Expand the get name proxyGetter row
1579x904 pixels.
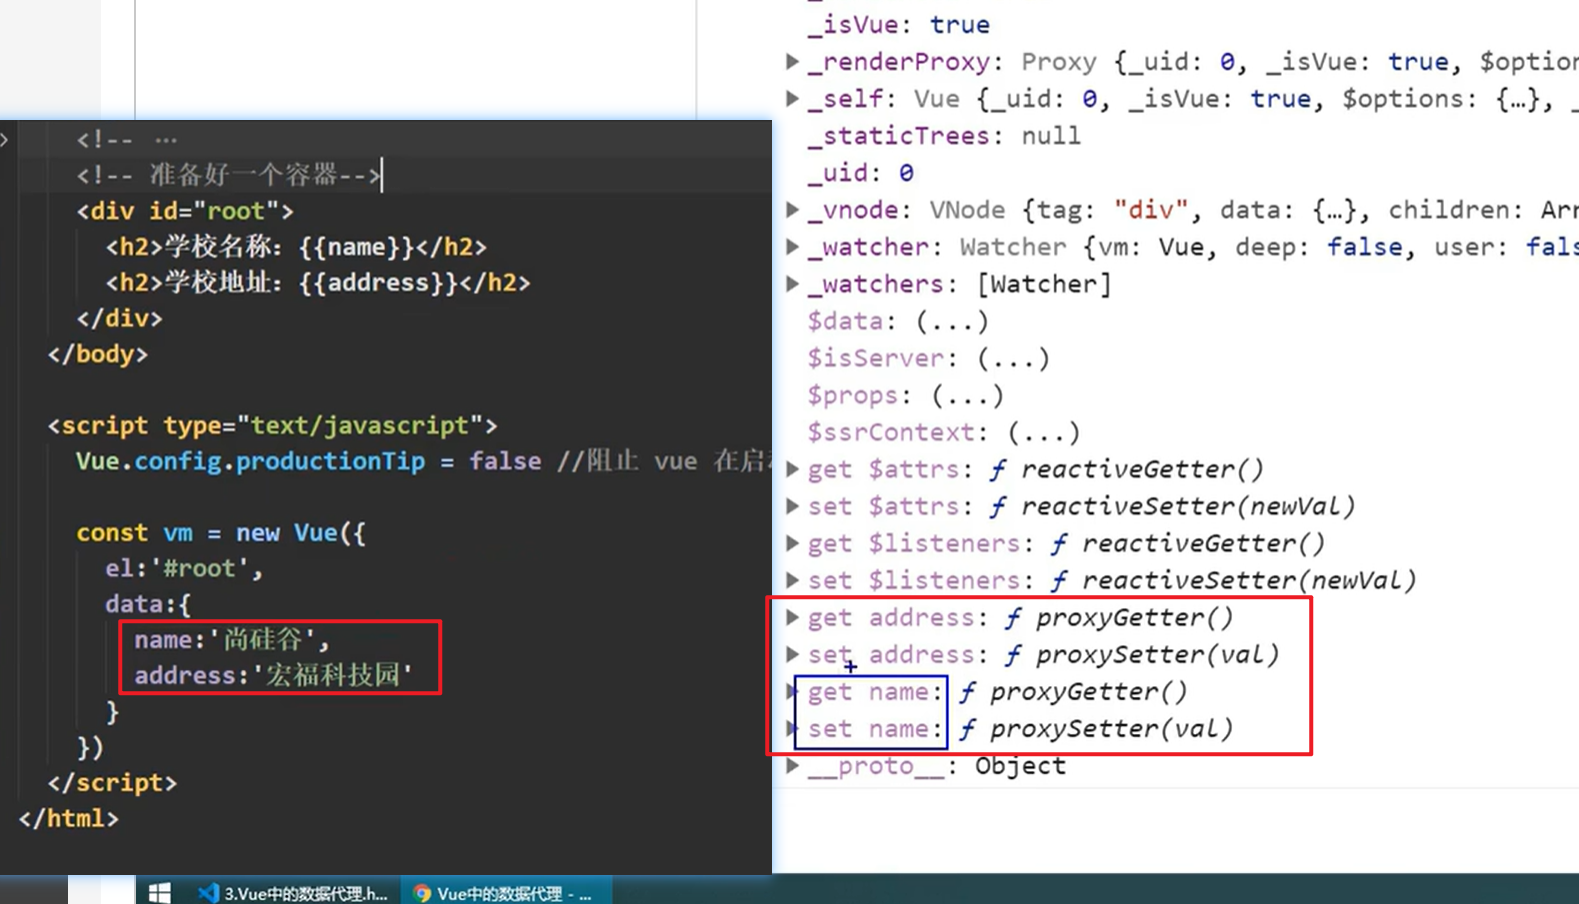(x=792, y=691)
